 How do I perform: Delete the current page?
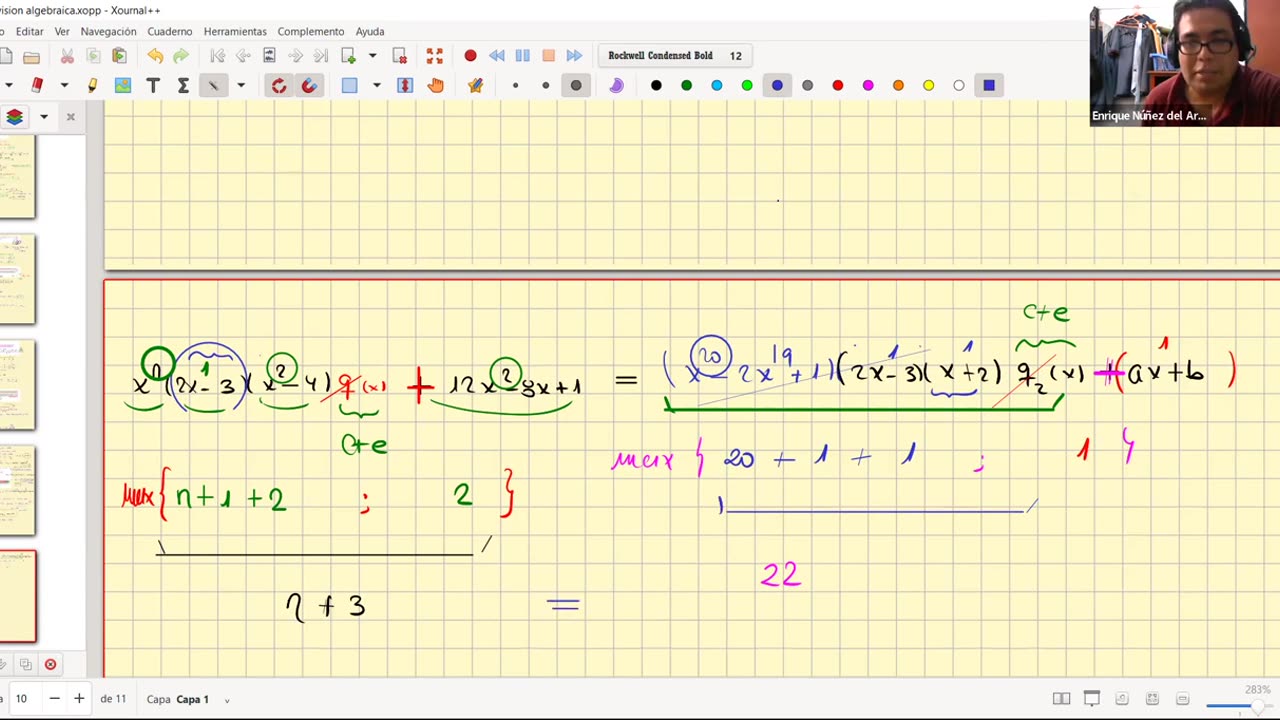pos(399,56)
